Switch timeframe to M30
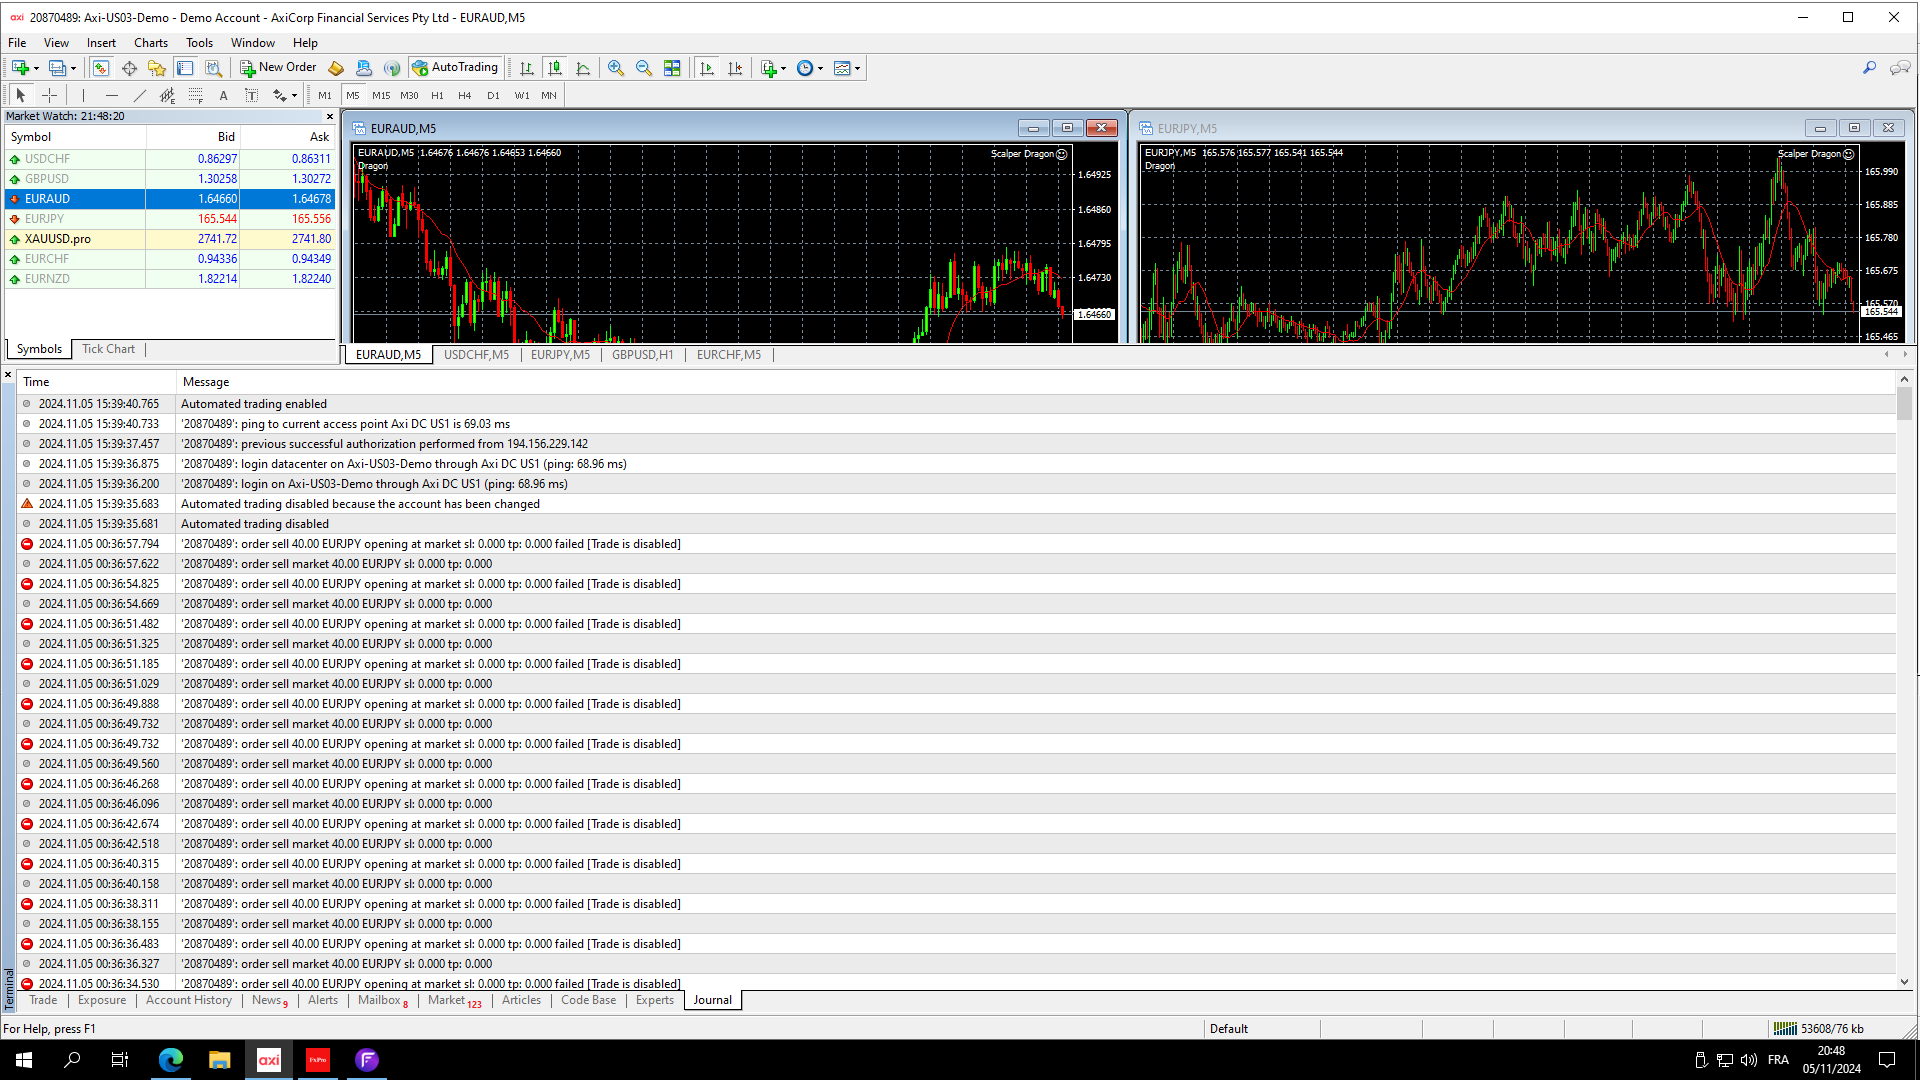 [x=409, y=95]
